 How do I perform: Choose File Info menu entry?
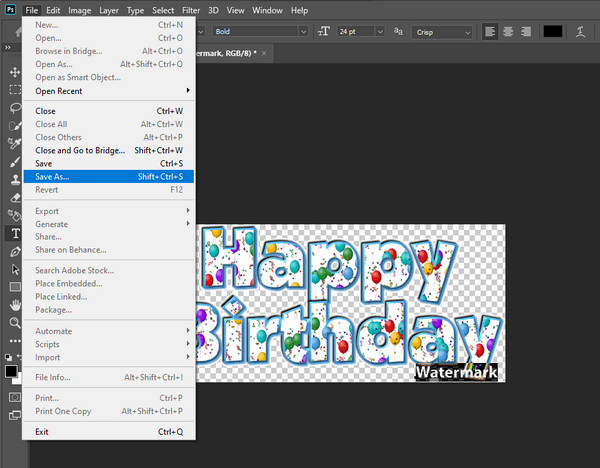pos(109,377)
